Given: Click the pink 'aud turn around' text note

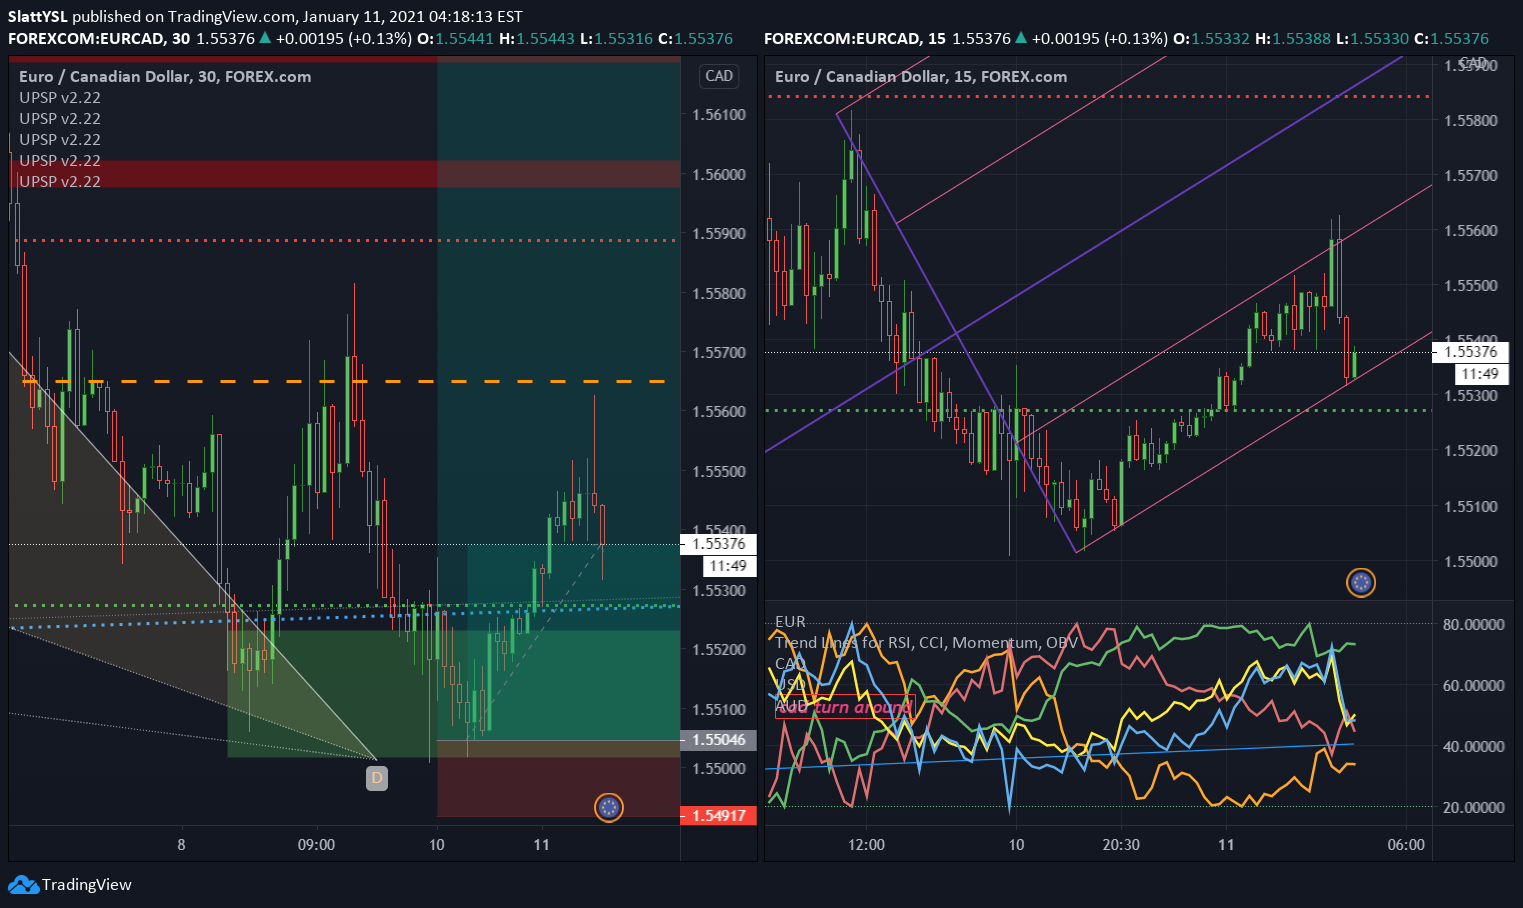Looking at the screenshot, I should click(845, 706).
